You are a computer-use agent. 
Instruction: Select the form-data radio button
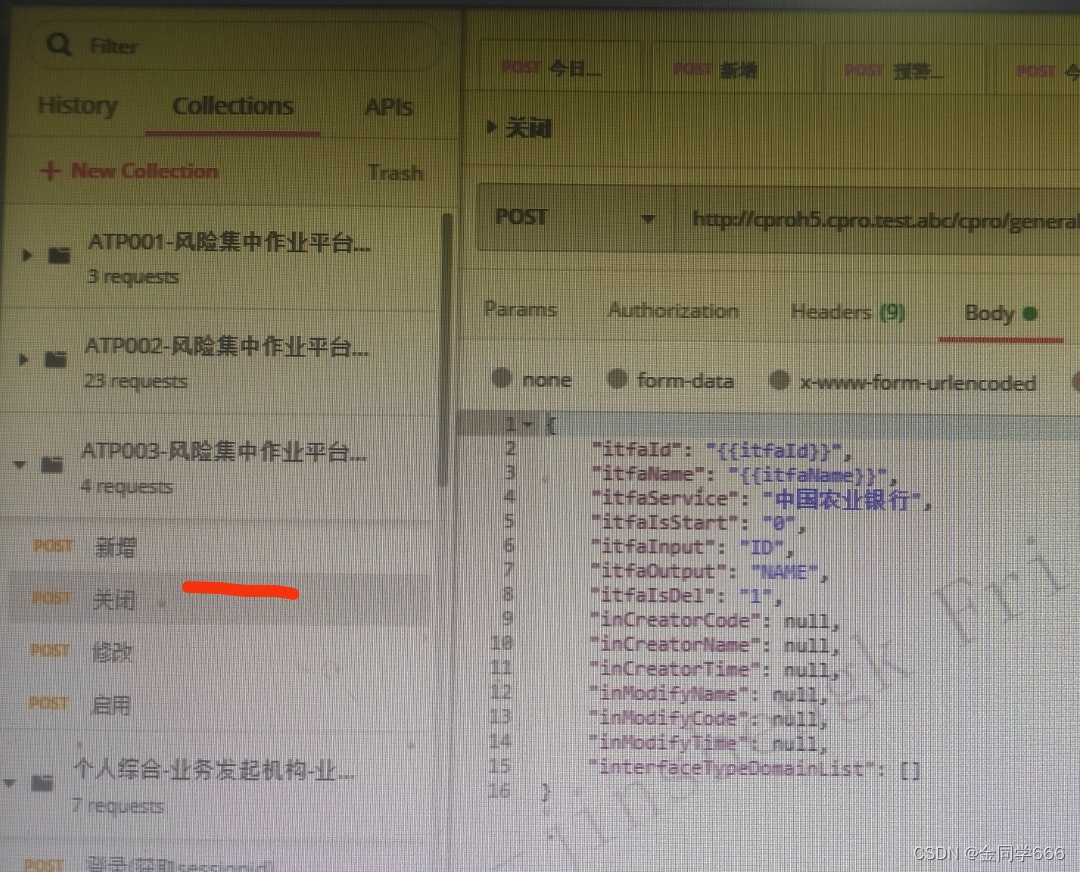pyautogui.click(x=616, y=379)
